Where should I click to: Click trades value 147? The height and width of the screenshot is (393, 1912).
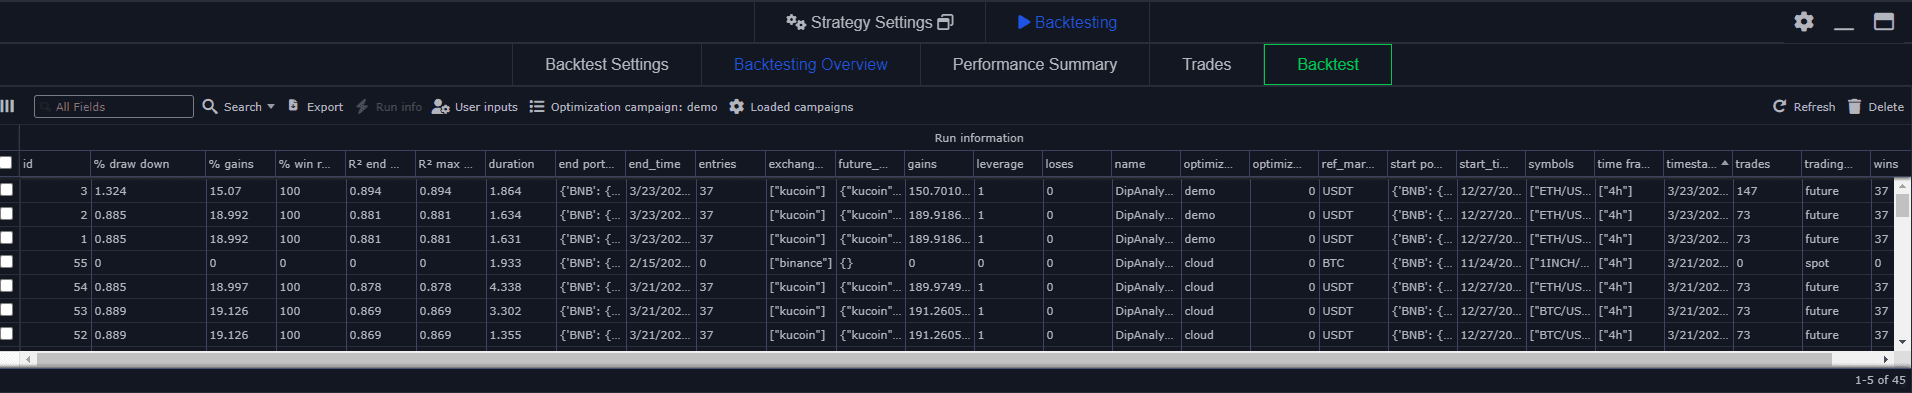1766,191
